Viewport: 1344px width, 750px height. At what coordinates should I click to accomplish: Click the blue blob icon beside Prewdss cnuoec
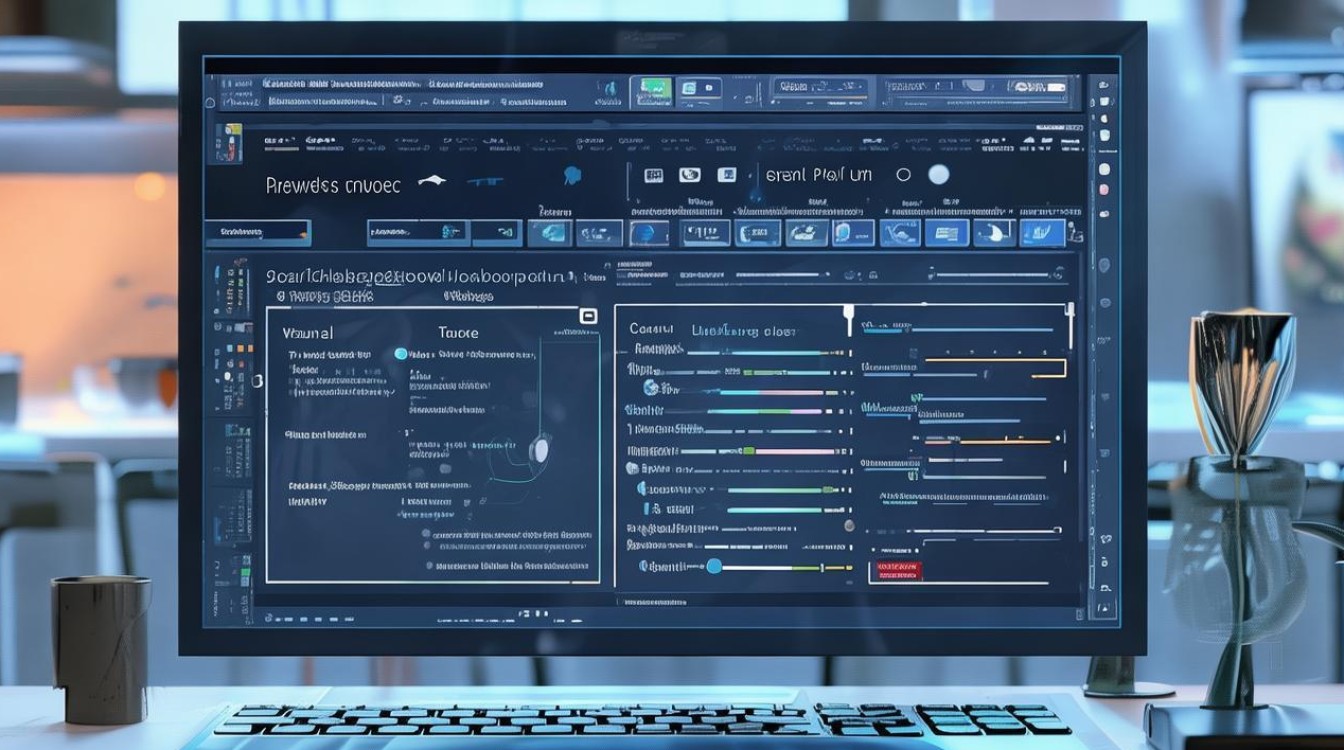(x=572, y=176)
